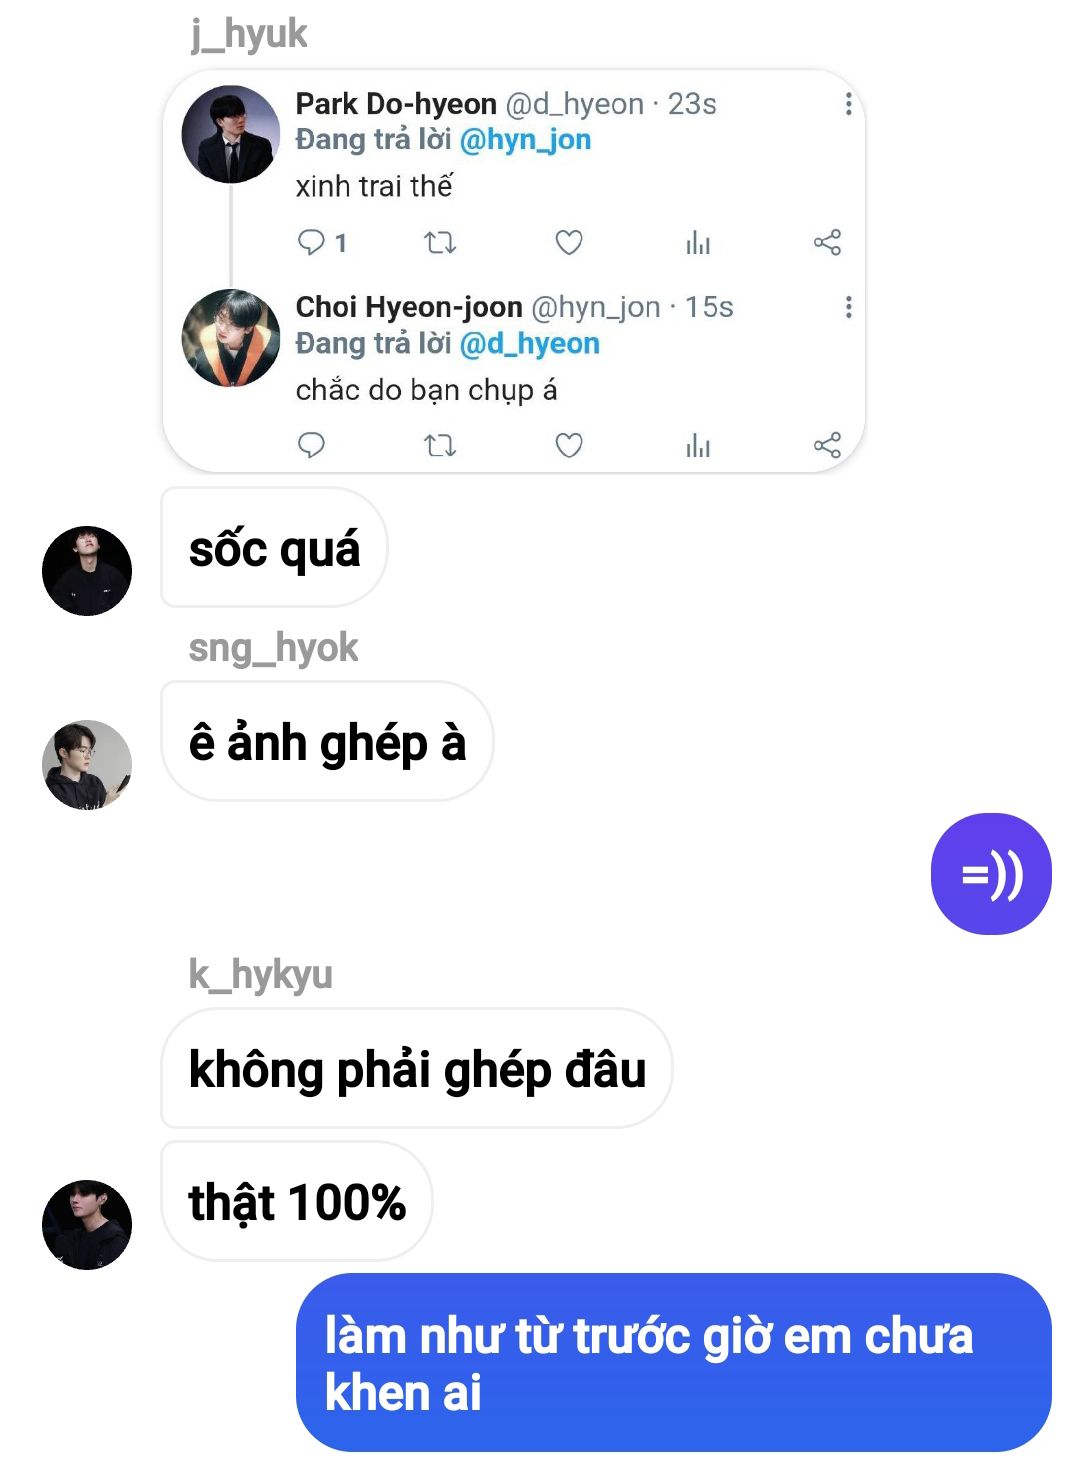Screen dimensions: 1078x1474
Task: Open the @hyn_jon mention link
Action: [525, 140]
